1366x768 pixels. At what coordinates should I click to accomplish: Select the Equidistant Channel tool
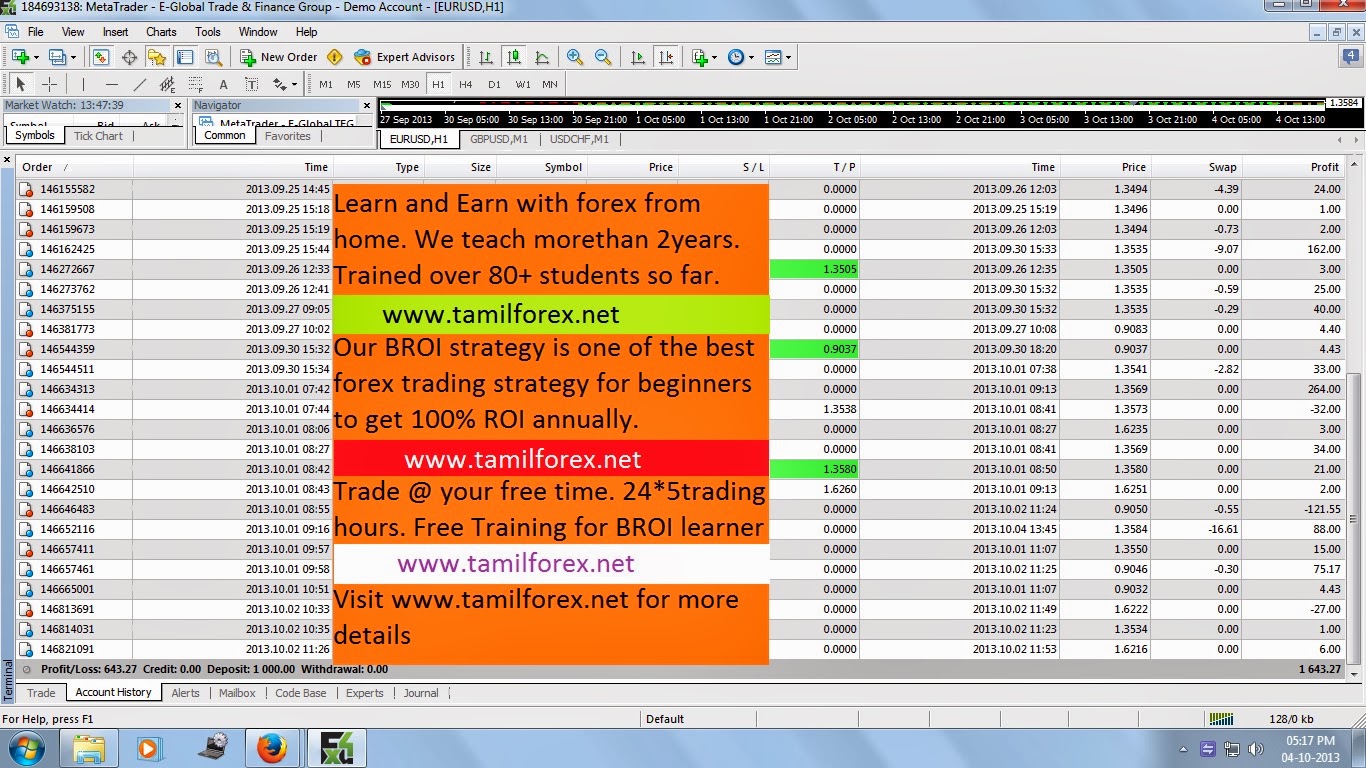[168, 85]
